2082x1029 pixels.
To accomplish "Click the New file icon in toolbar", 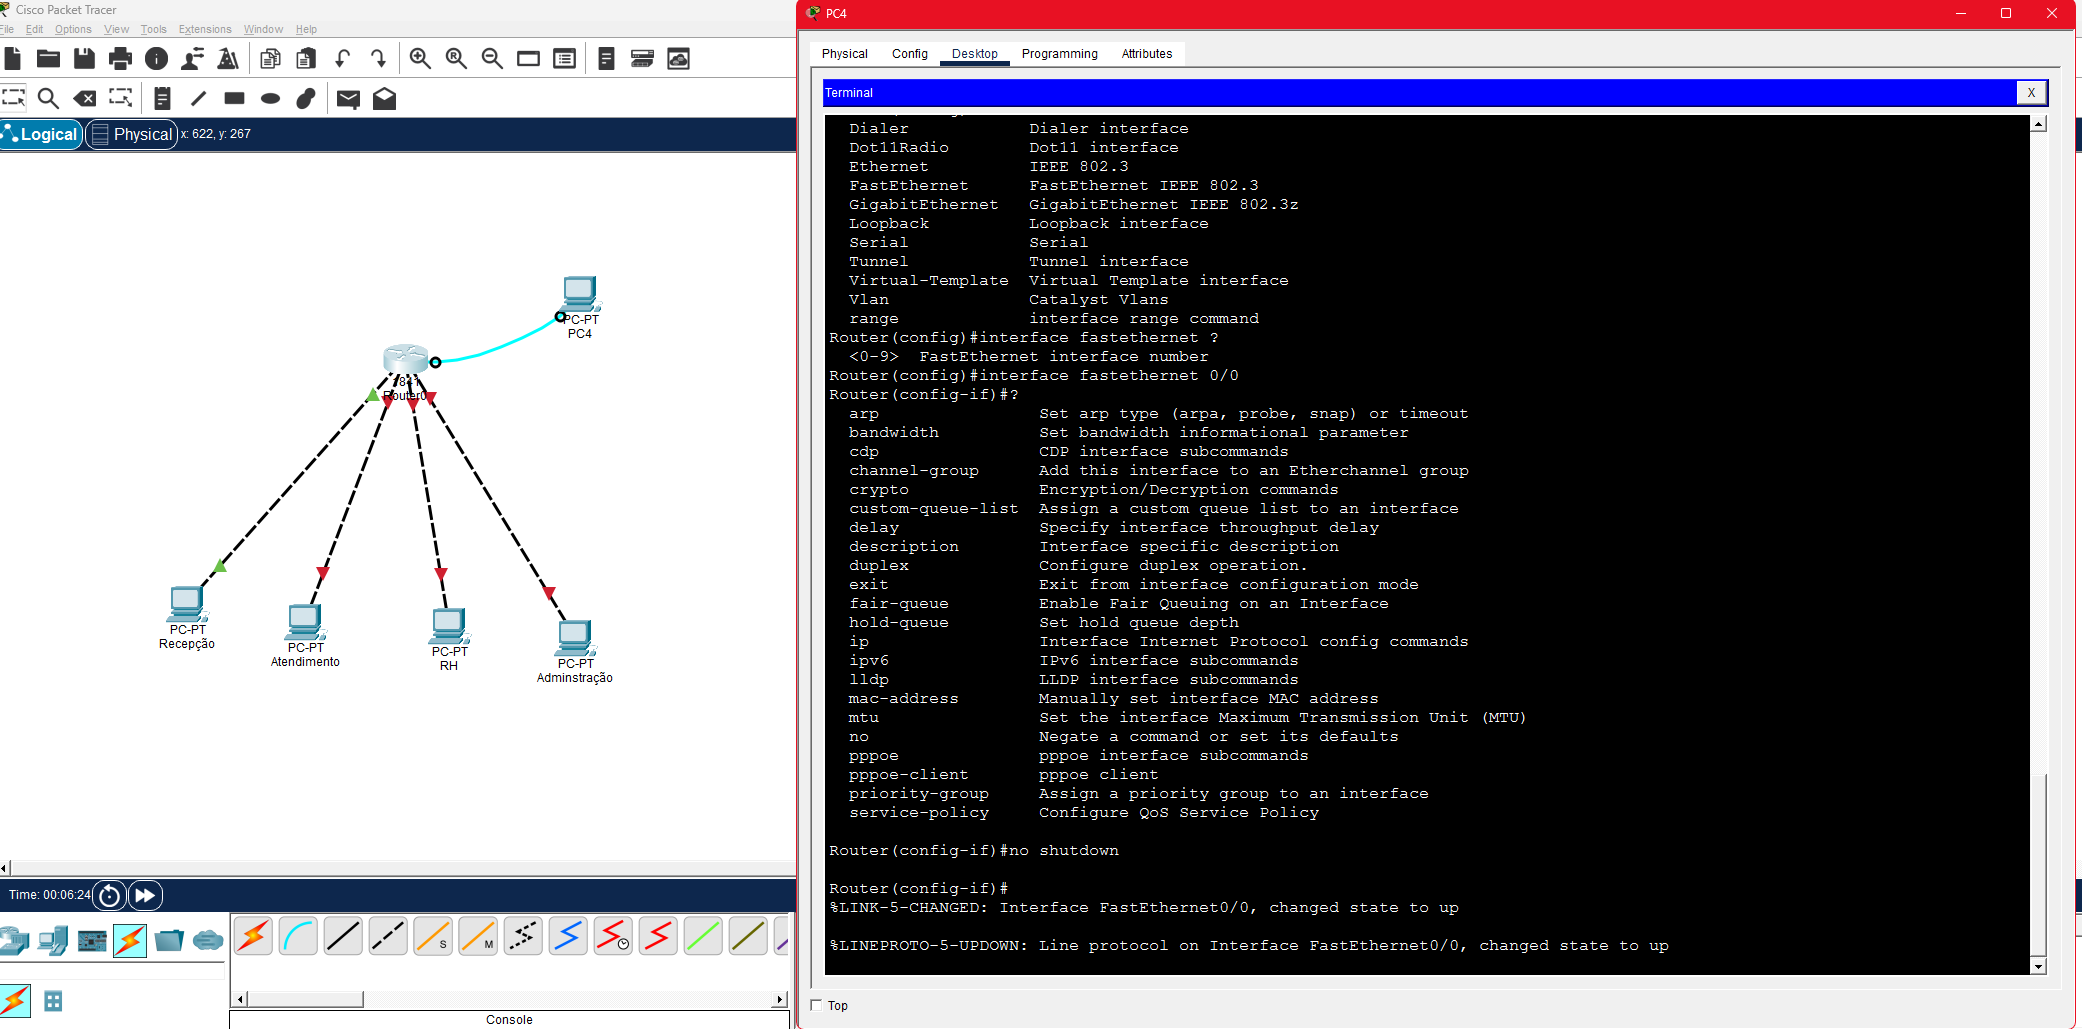I will pos(12,59).
